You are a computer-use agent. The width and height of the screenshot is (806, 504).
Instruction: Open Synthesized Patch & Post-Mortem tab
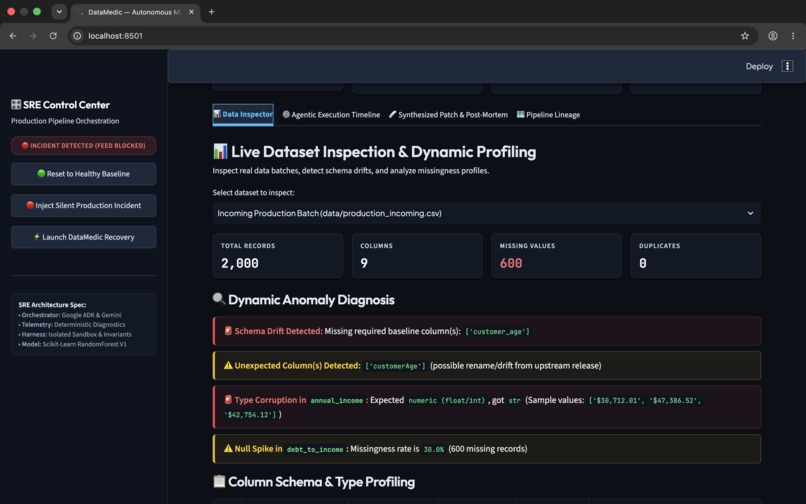point(448,115)
